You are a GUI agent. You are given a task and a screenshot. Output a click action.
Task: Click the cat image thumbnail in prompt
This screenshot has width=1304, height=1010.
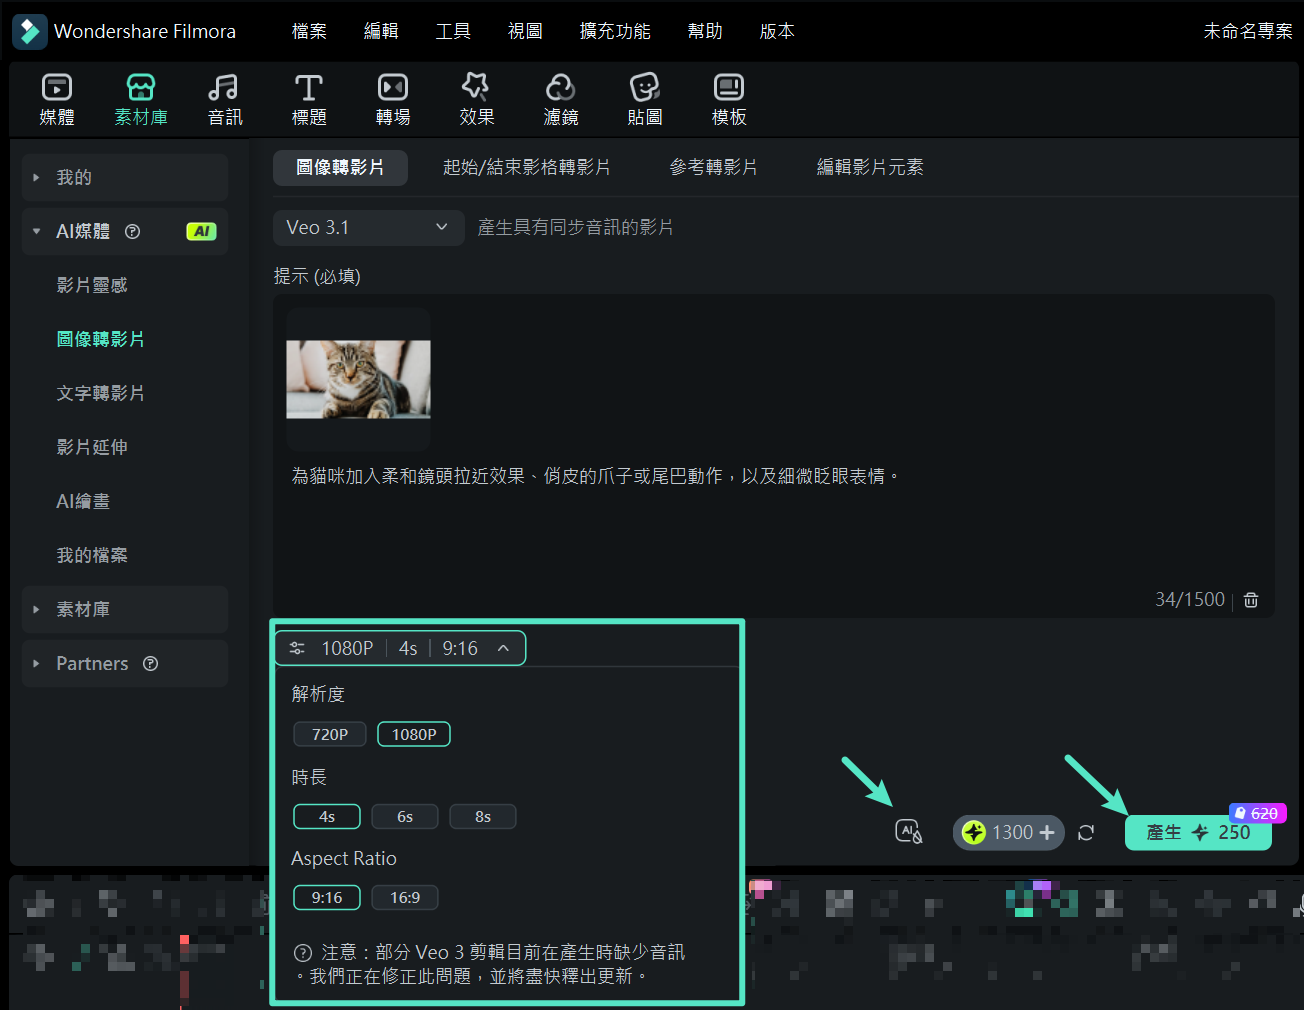pos(358,380)
